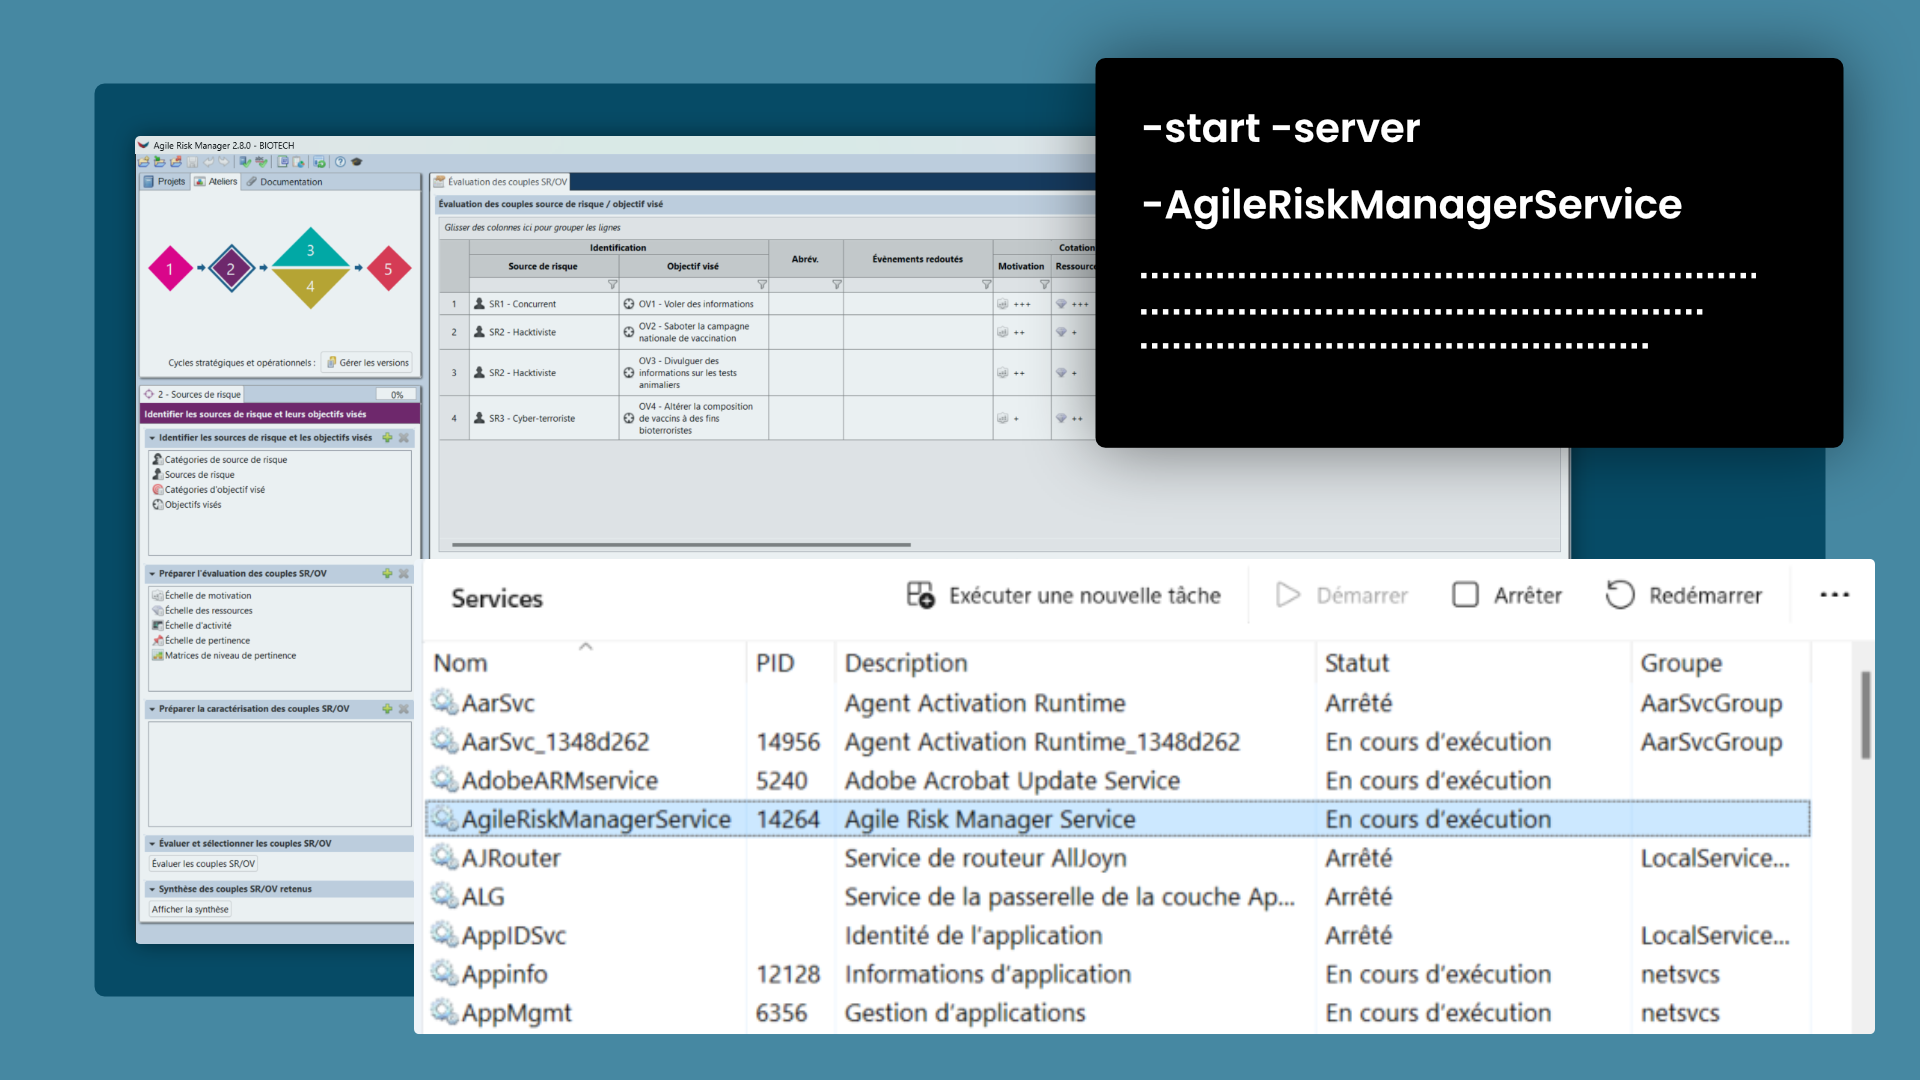Image resolution: width=1920 pixels, height=1080 pixels.
Task: Switch to the Projets tab
Action: (x=165, y=182)
